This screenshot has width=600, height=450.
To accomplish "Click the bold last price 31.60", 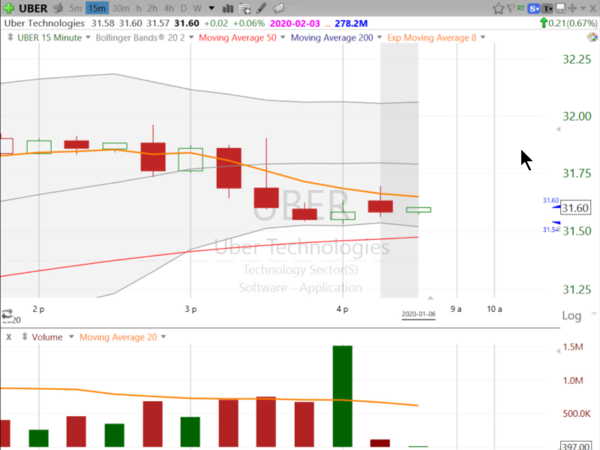I will click(186, 23).
